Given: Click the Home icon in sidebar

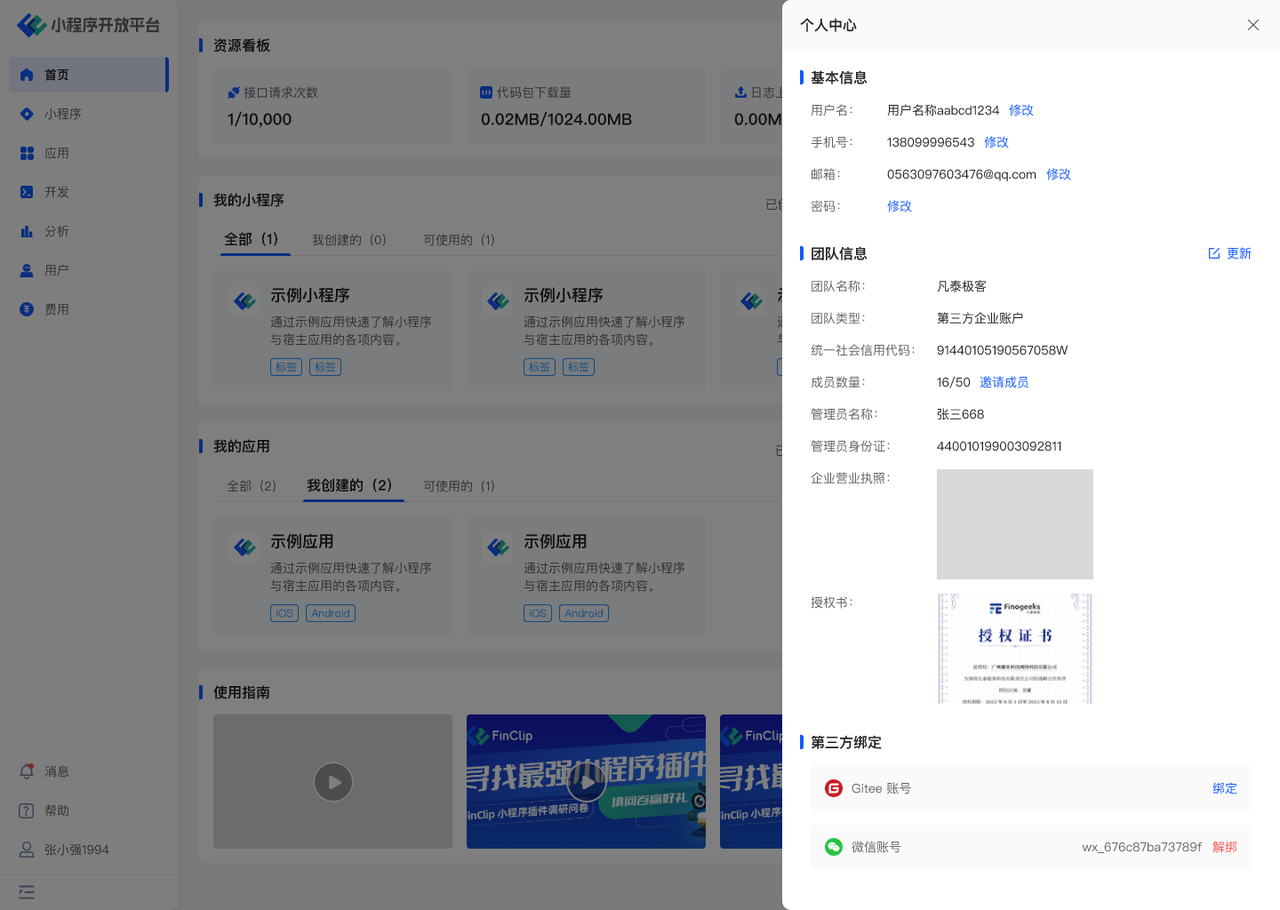Looking at the screenshot, I should (27, 75).
